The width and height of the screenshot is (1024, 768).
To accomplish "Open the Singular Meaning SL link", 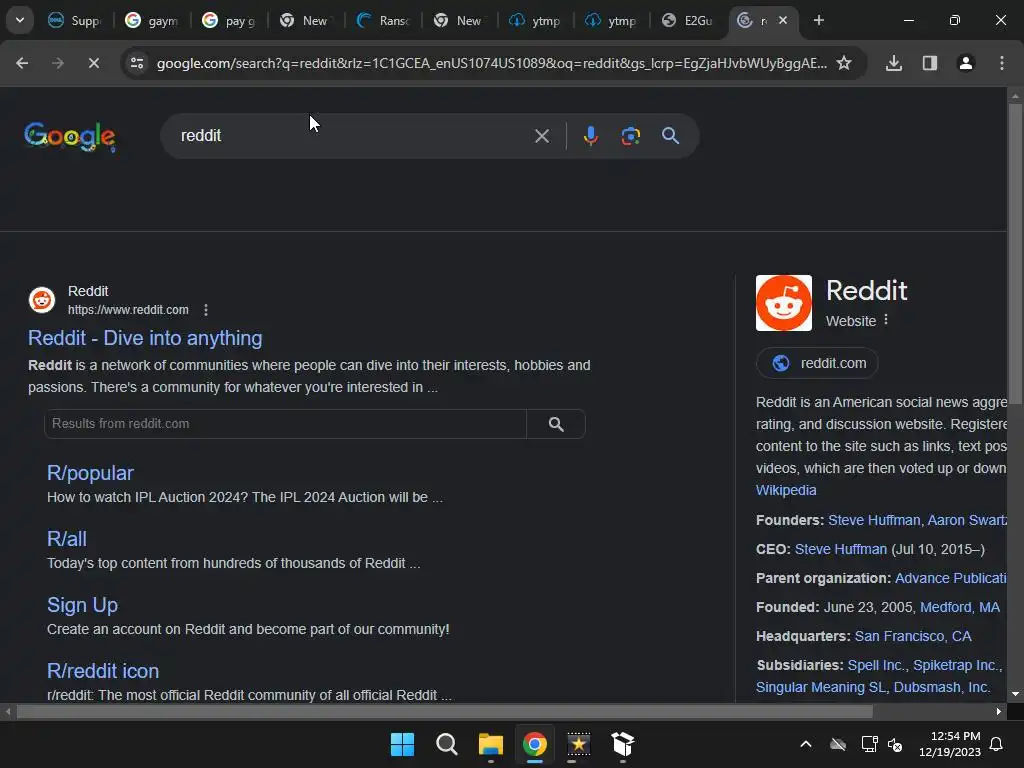I will (x=821, y=687).
